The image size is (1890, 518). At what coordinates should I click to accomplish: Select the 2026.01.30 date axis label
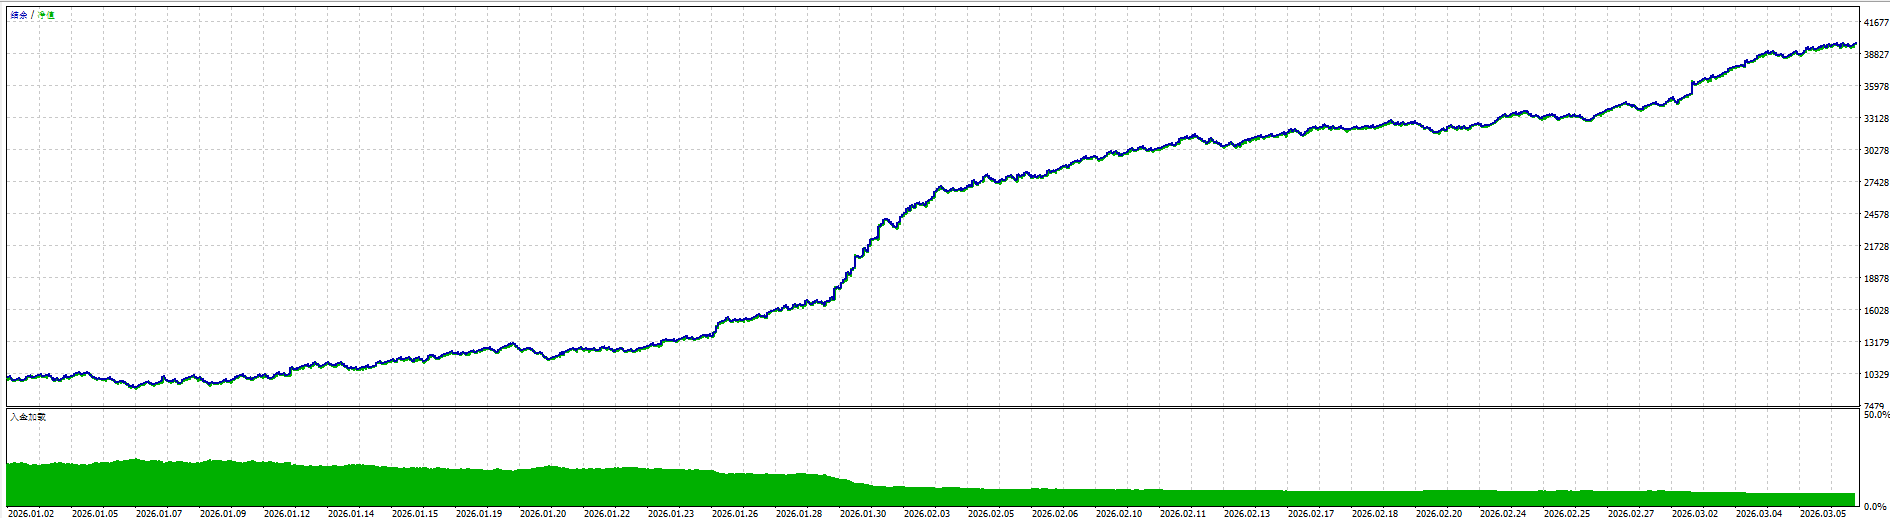click(x=863, y=513)
